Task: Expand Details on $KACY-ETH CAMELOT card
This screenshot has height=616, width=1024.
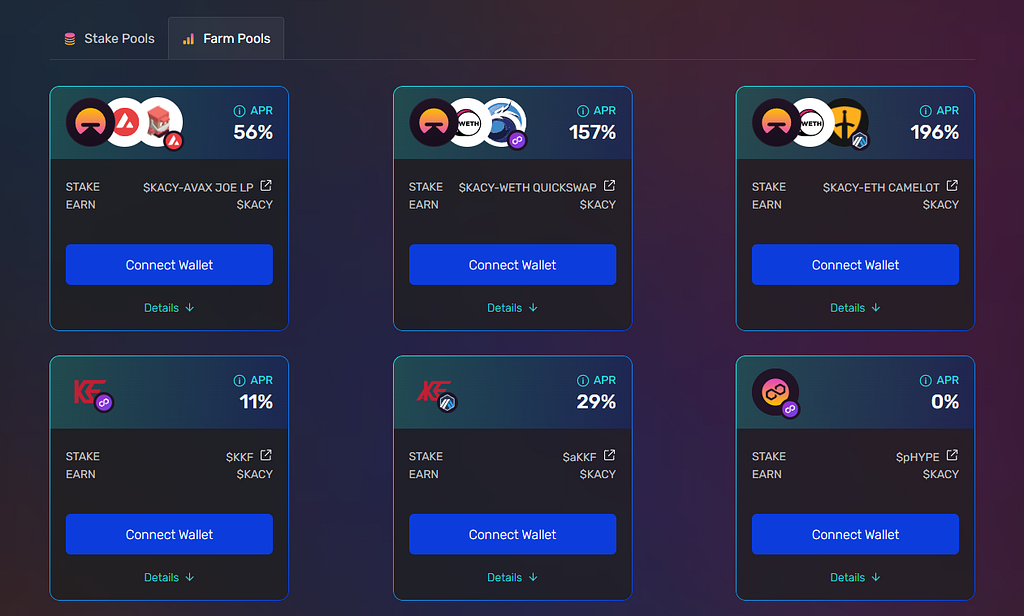Action: click(x=856, y=308)
